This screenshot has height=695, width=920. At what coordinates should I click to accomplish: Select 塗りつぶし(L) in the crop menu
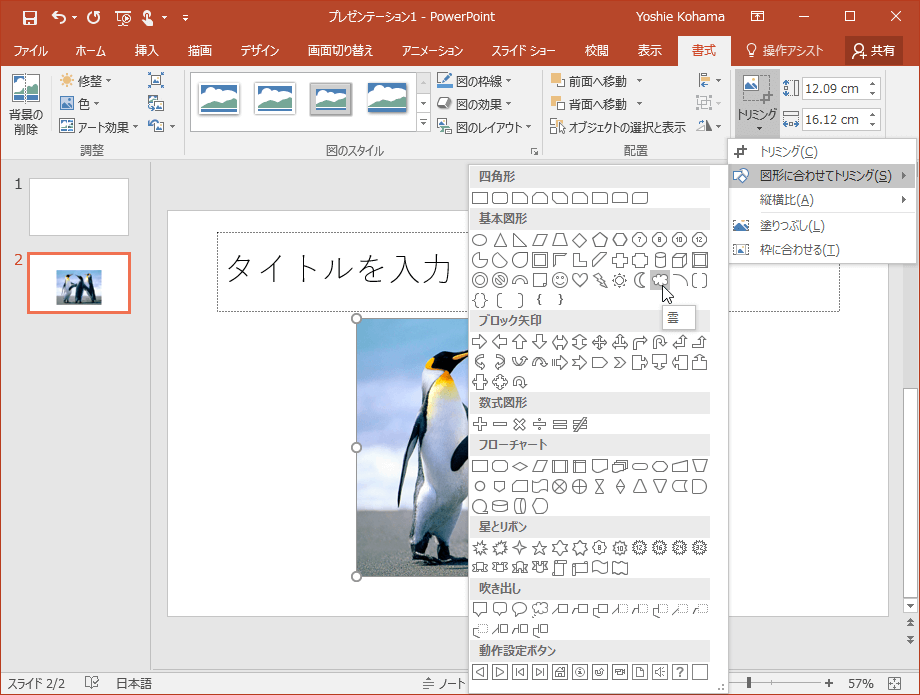pyautogui.click(x=790, y=225)
